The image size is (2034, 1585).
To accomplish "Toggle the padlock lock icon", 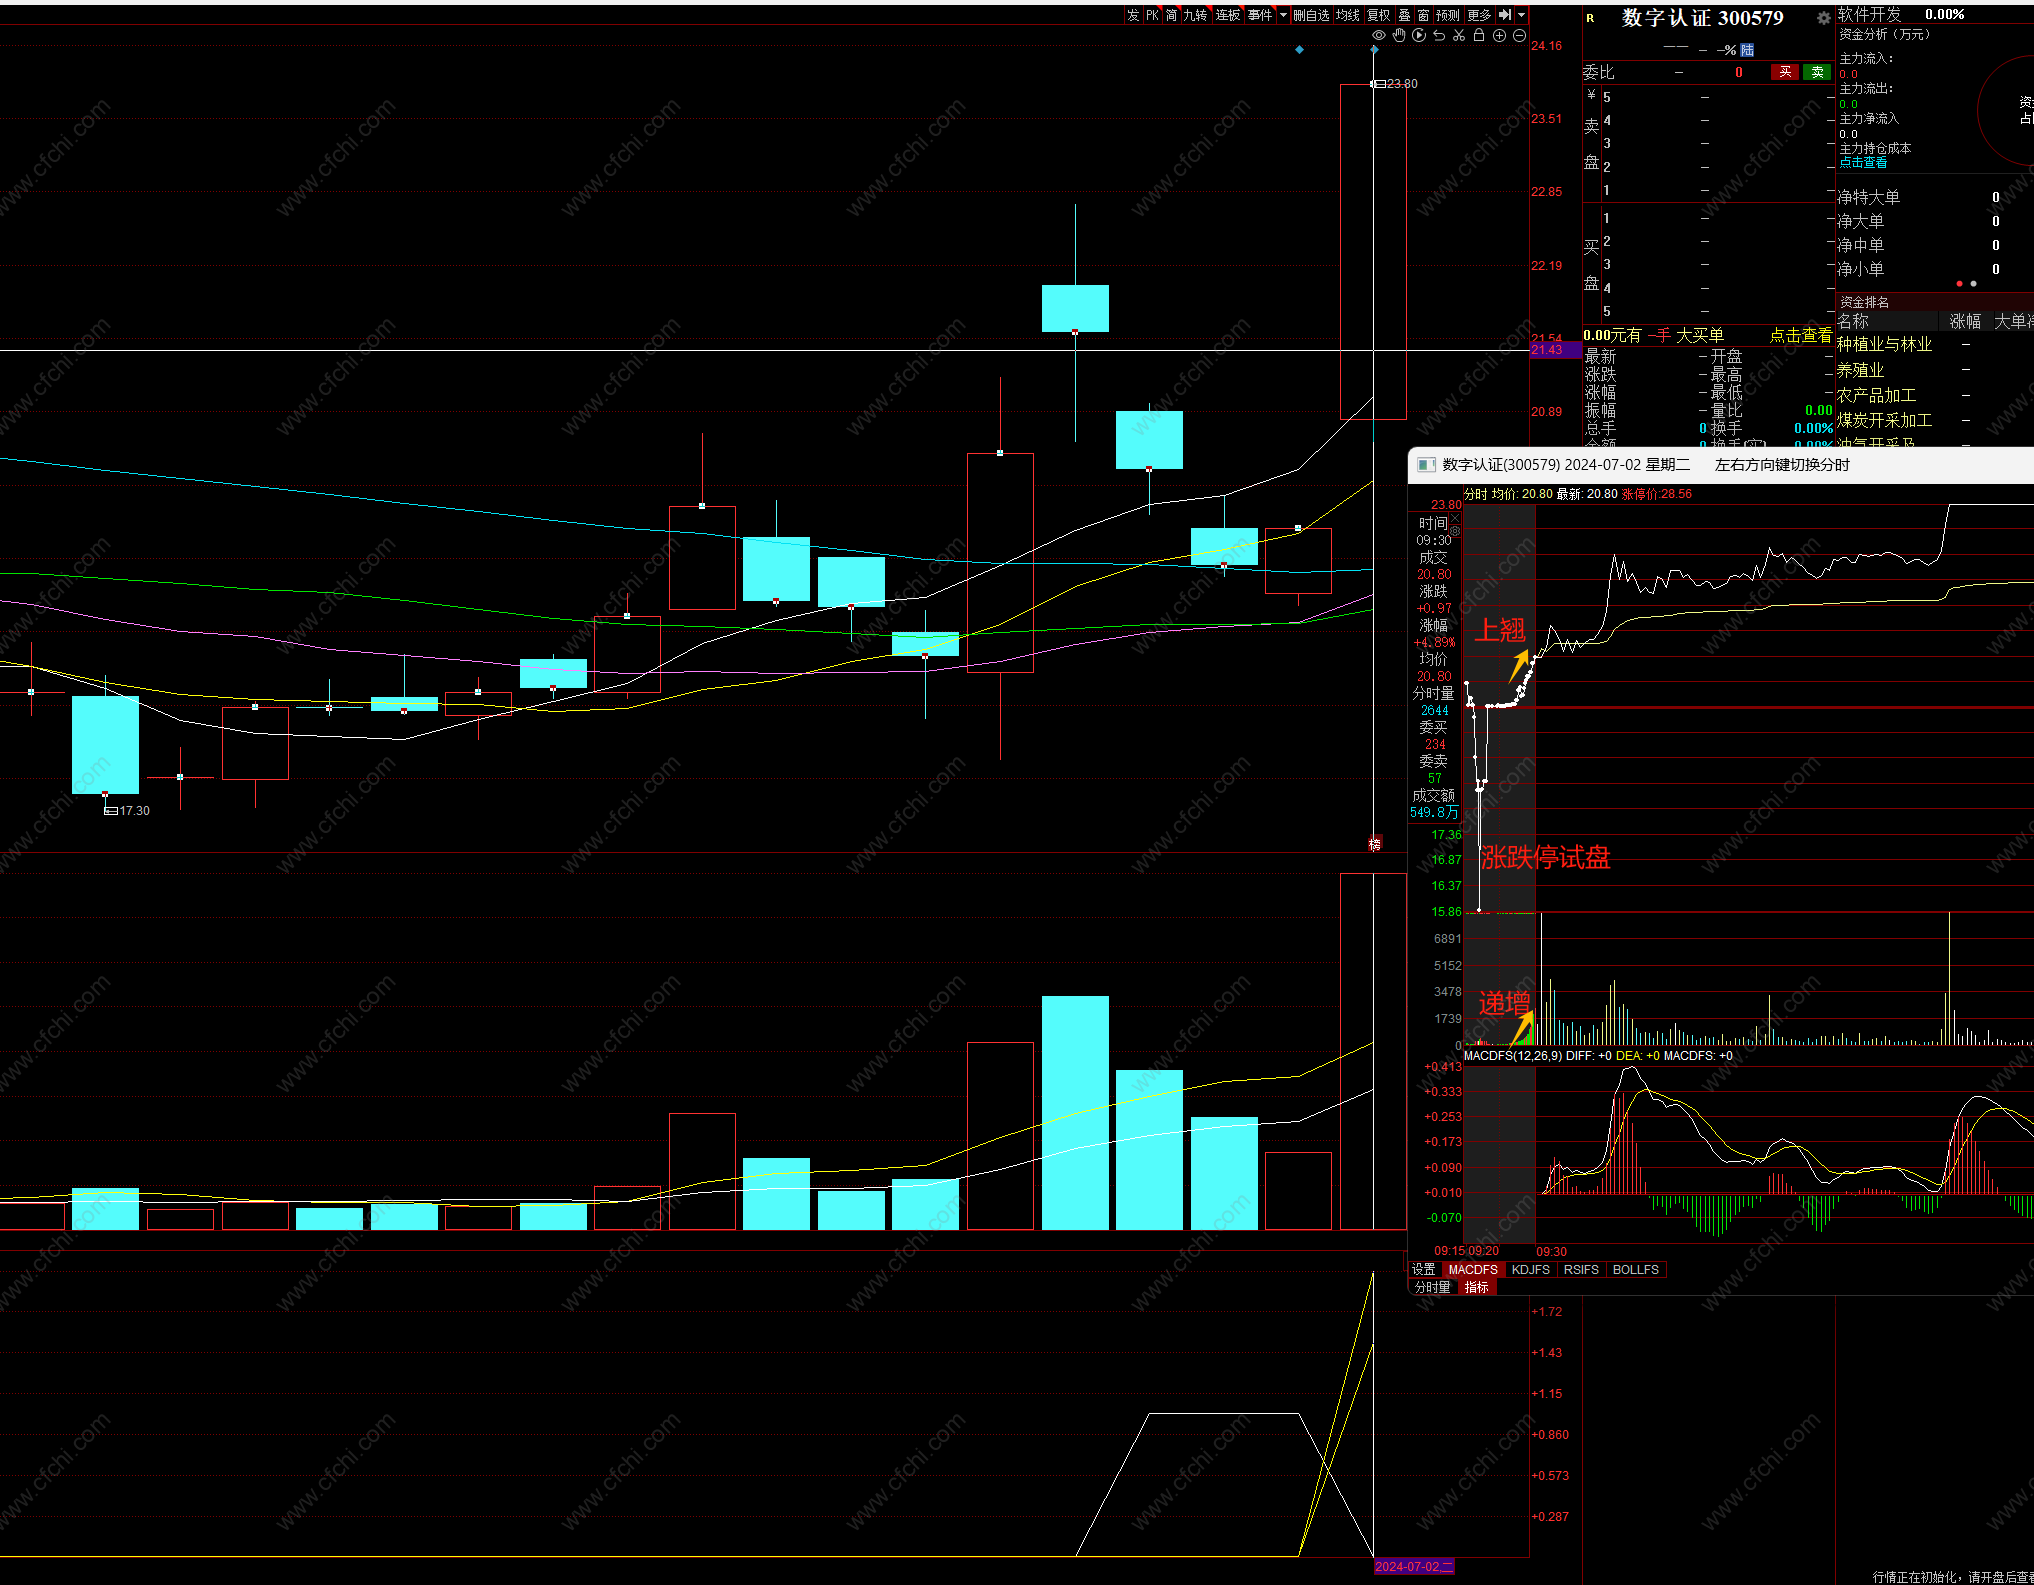I will (1479, 36).
